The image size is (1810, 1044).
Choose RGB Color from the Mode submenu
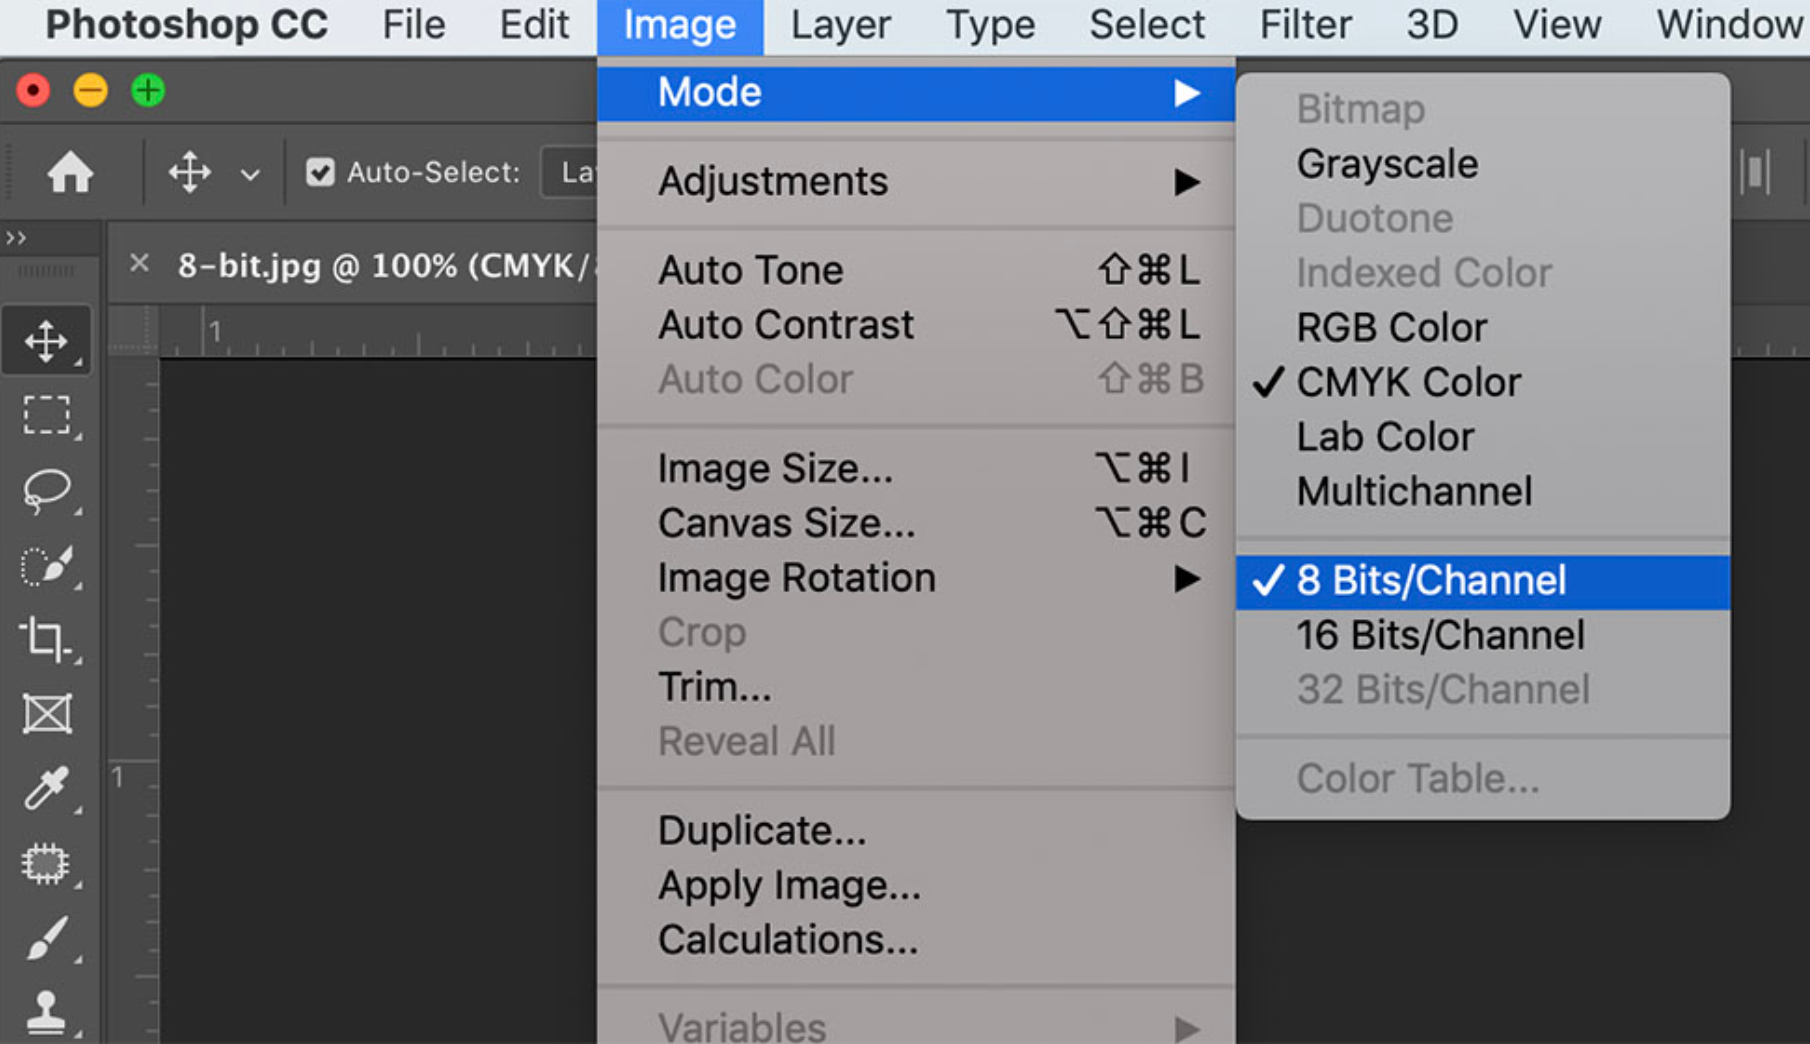(1391, 327)
